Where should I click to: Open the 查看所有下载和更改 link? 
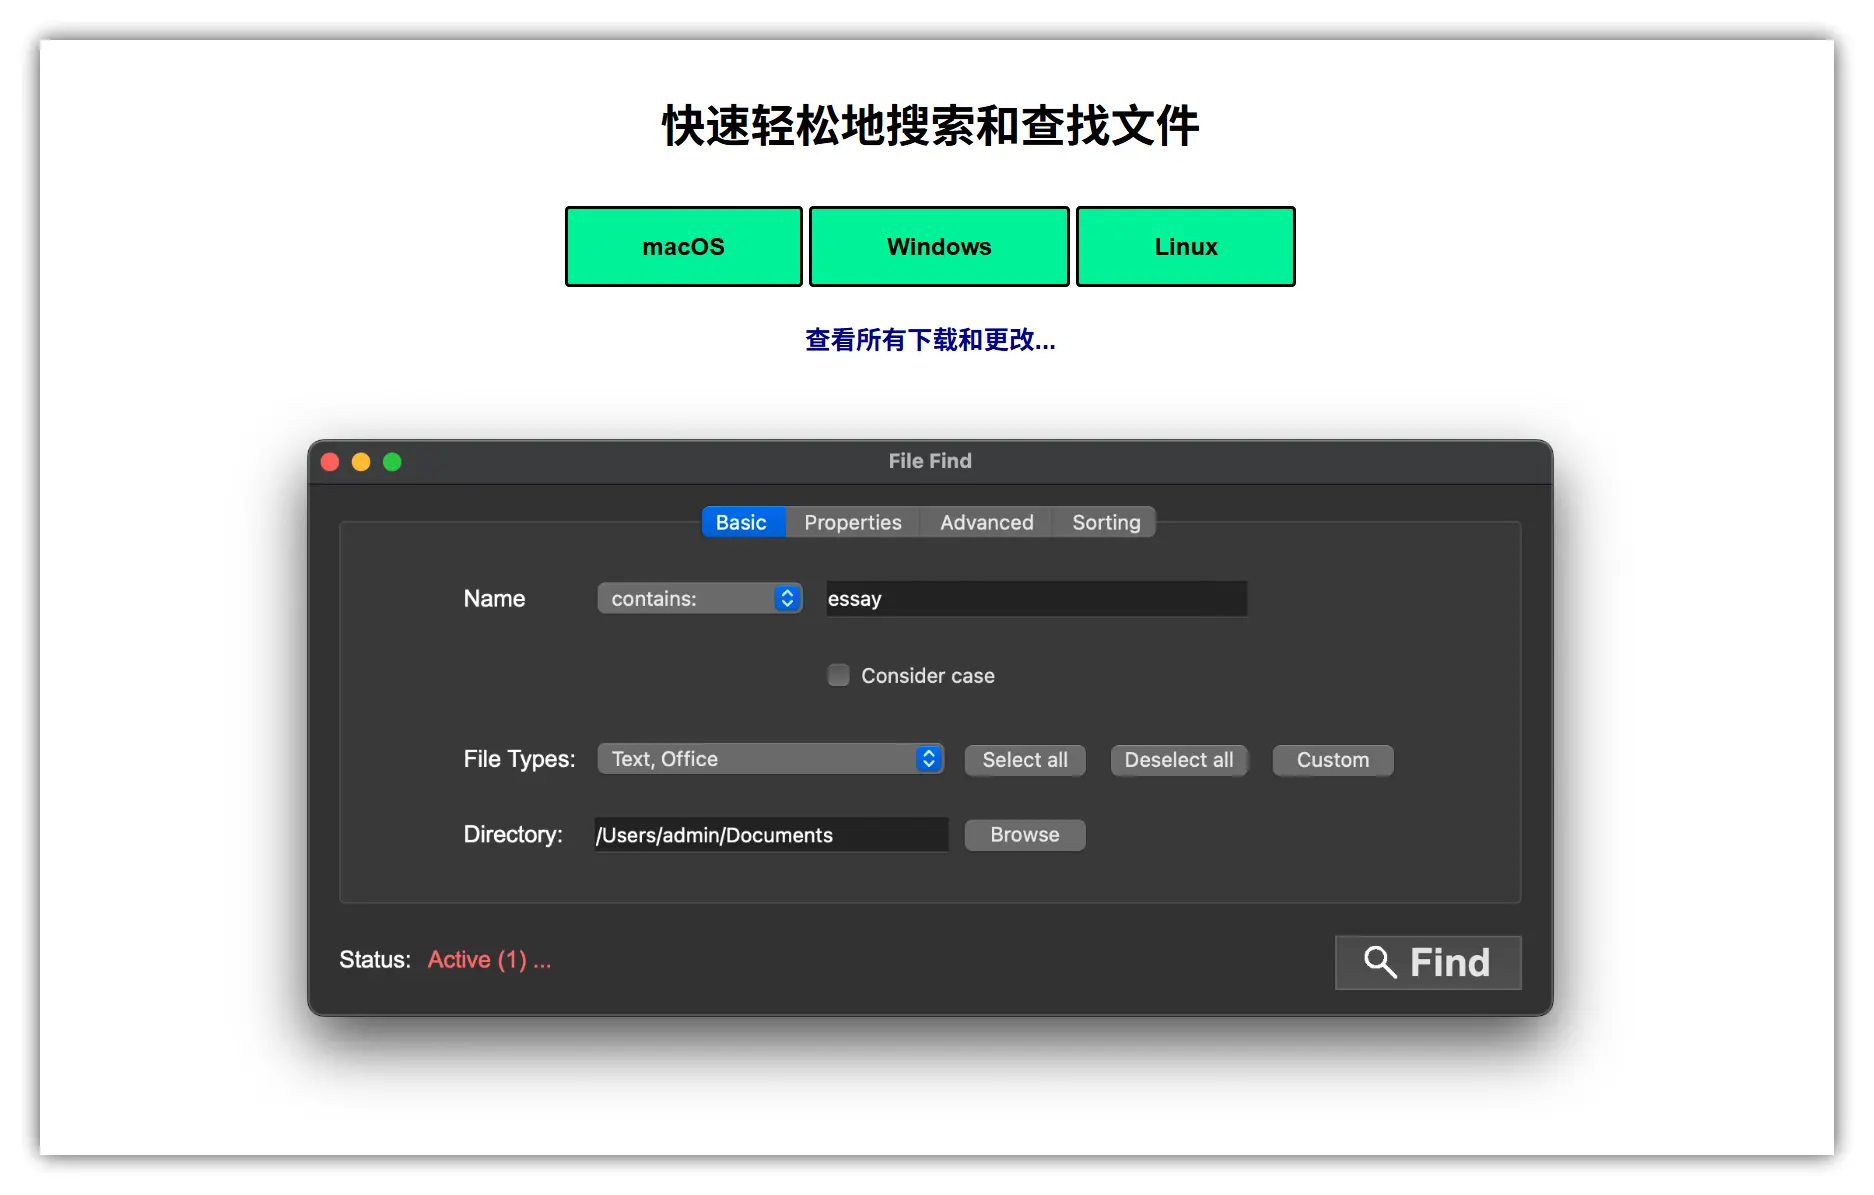tap(930, 340)
